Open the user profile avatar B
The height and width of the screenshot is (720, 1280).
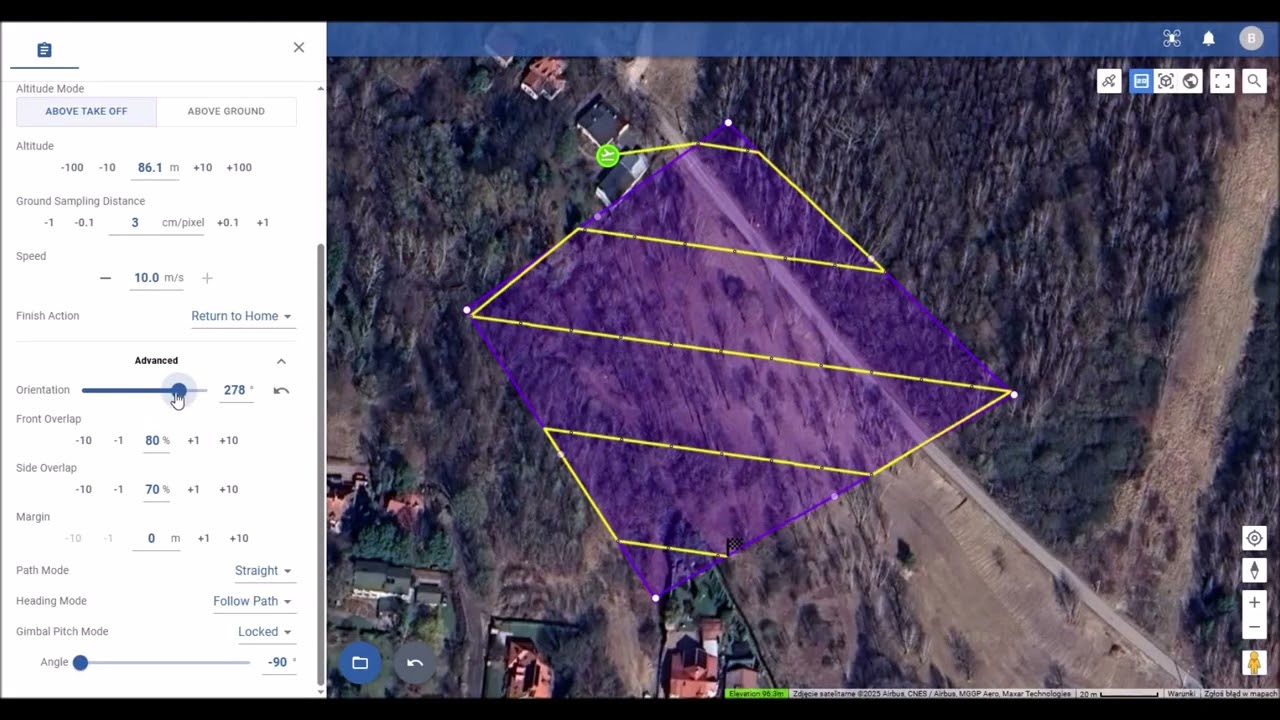pos(1251,38)
